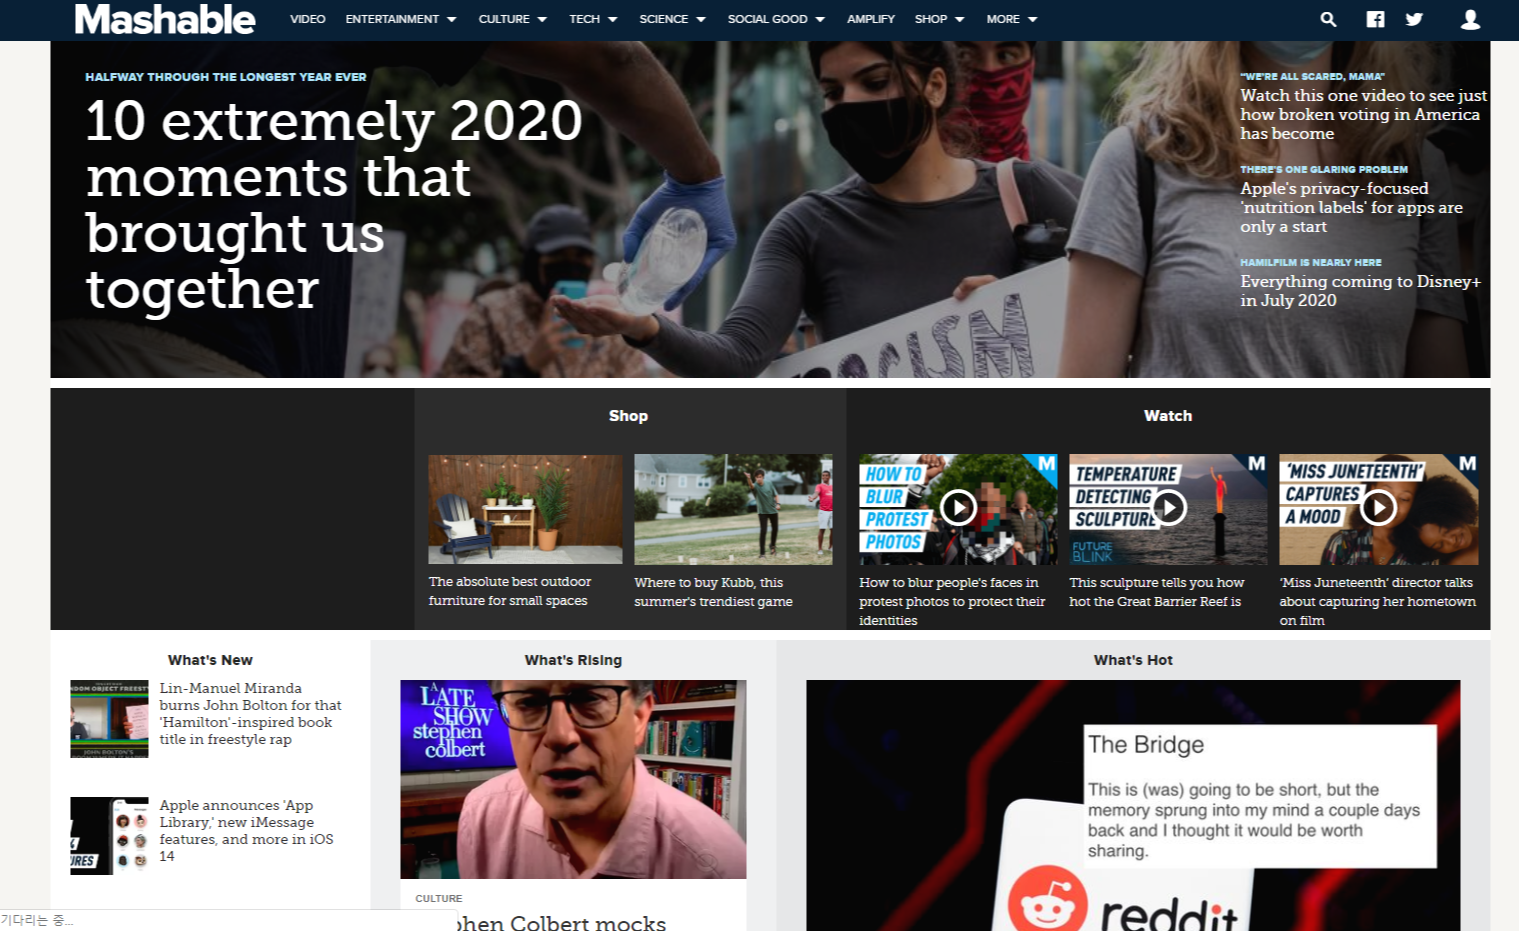Screen dimensions: 1519x931
Task: Click the Kubb lawn game thumbnail
Action: tap(733, 510)
